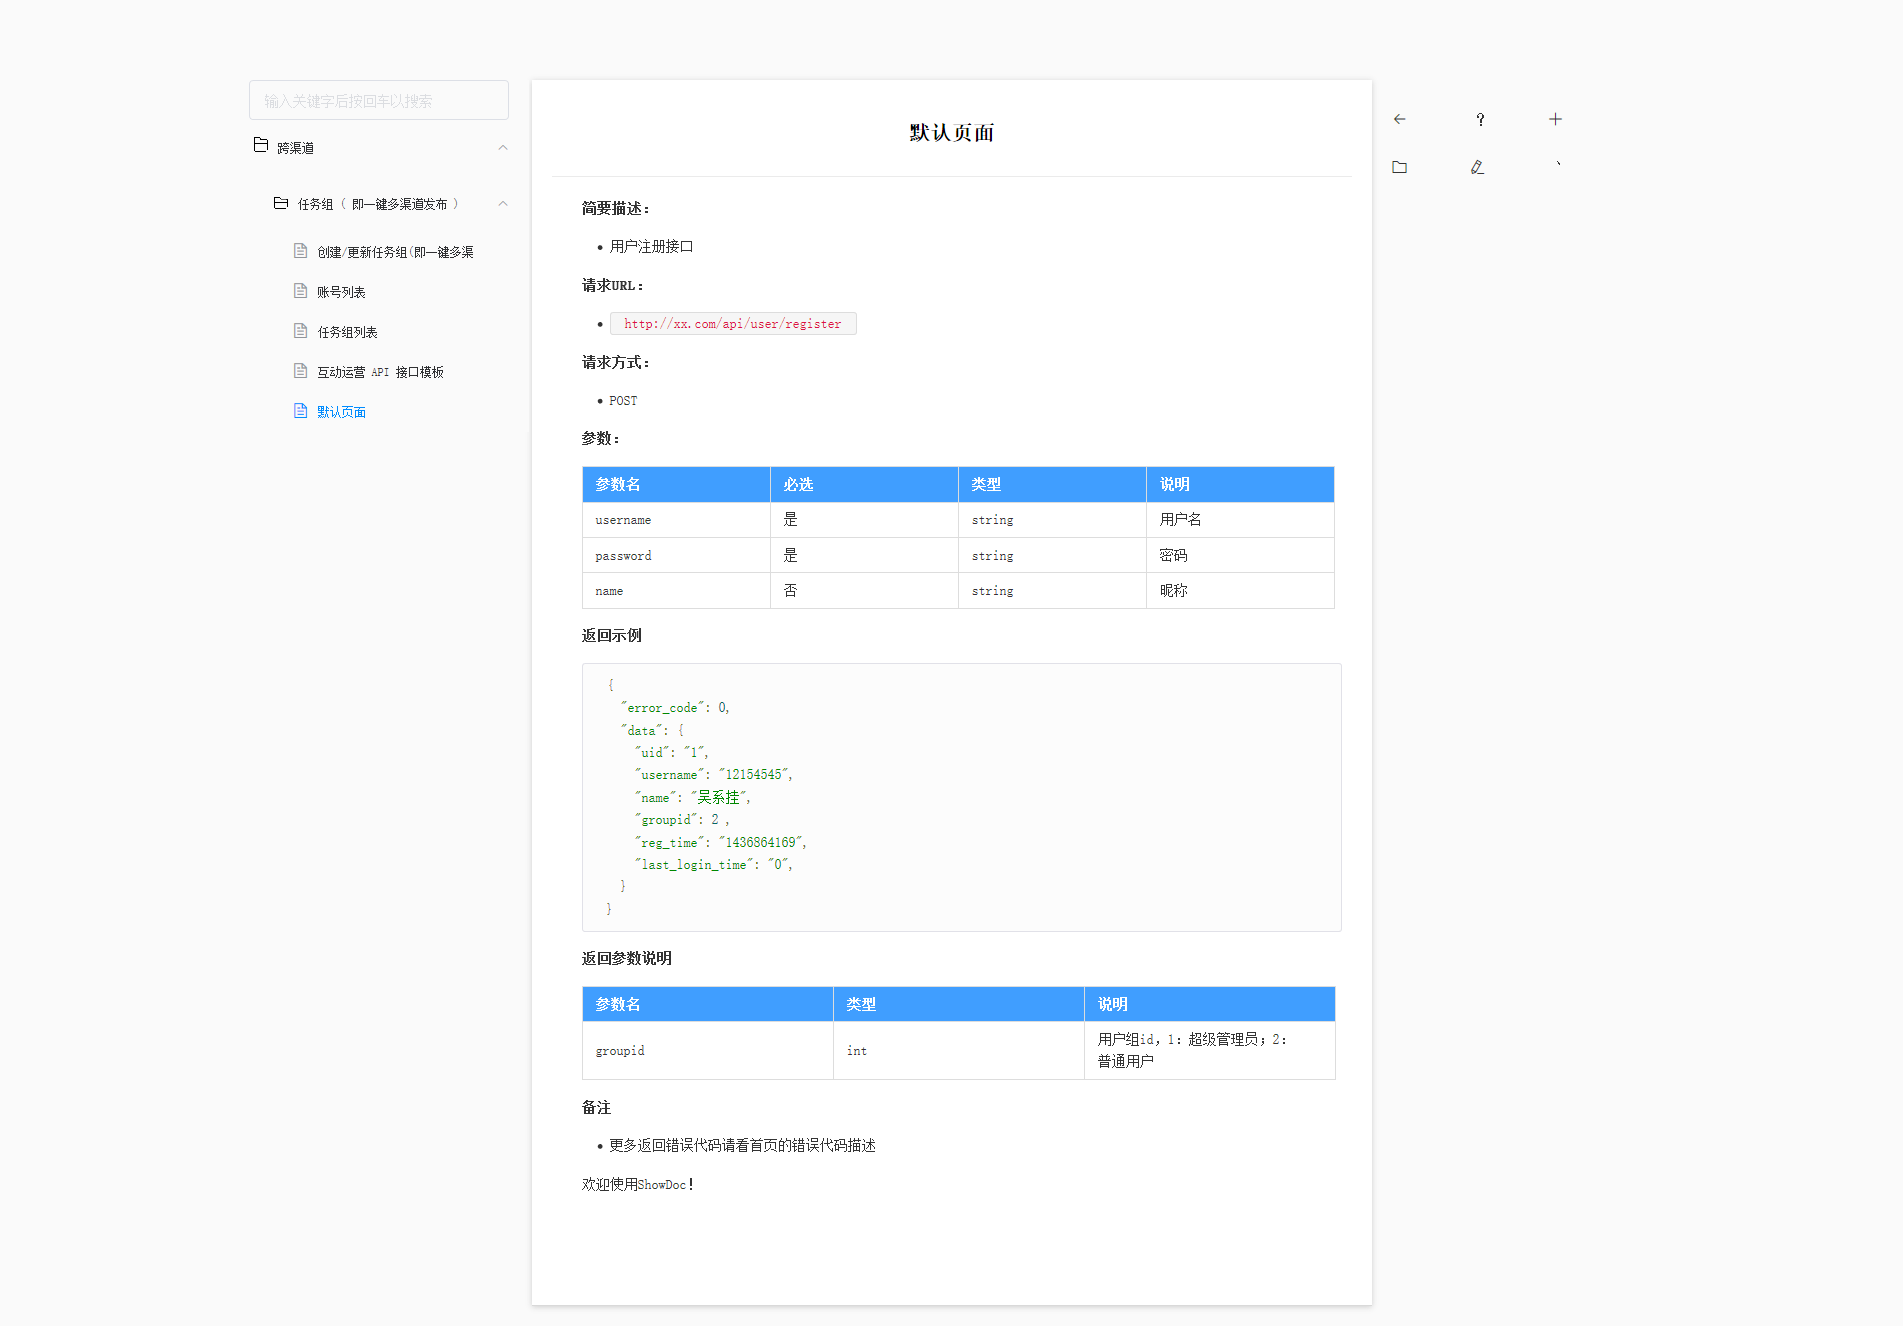The height and width of the screenshot is (1326, 1903).
Task: Open 互动运营 API 接口模板 page
Action: [380, 372]
